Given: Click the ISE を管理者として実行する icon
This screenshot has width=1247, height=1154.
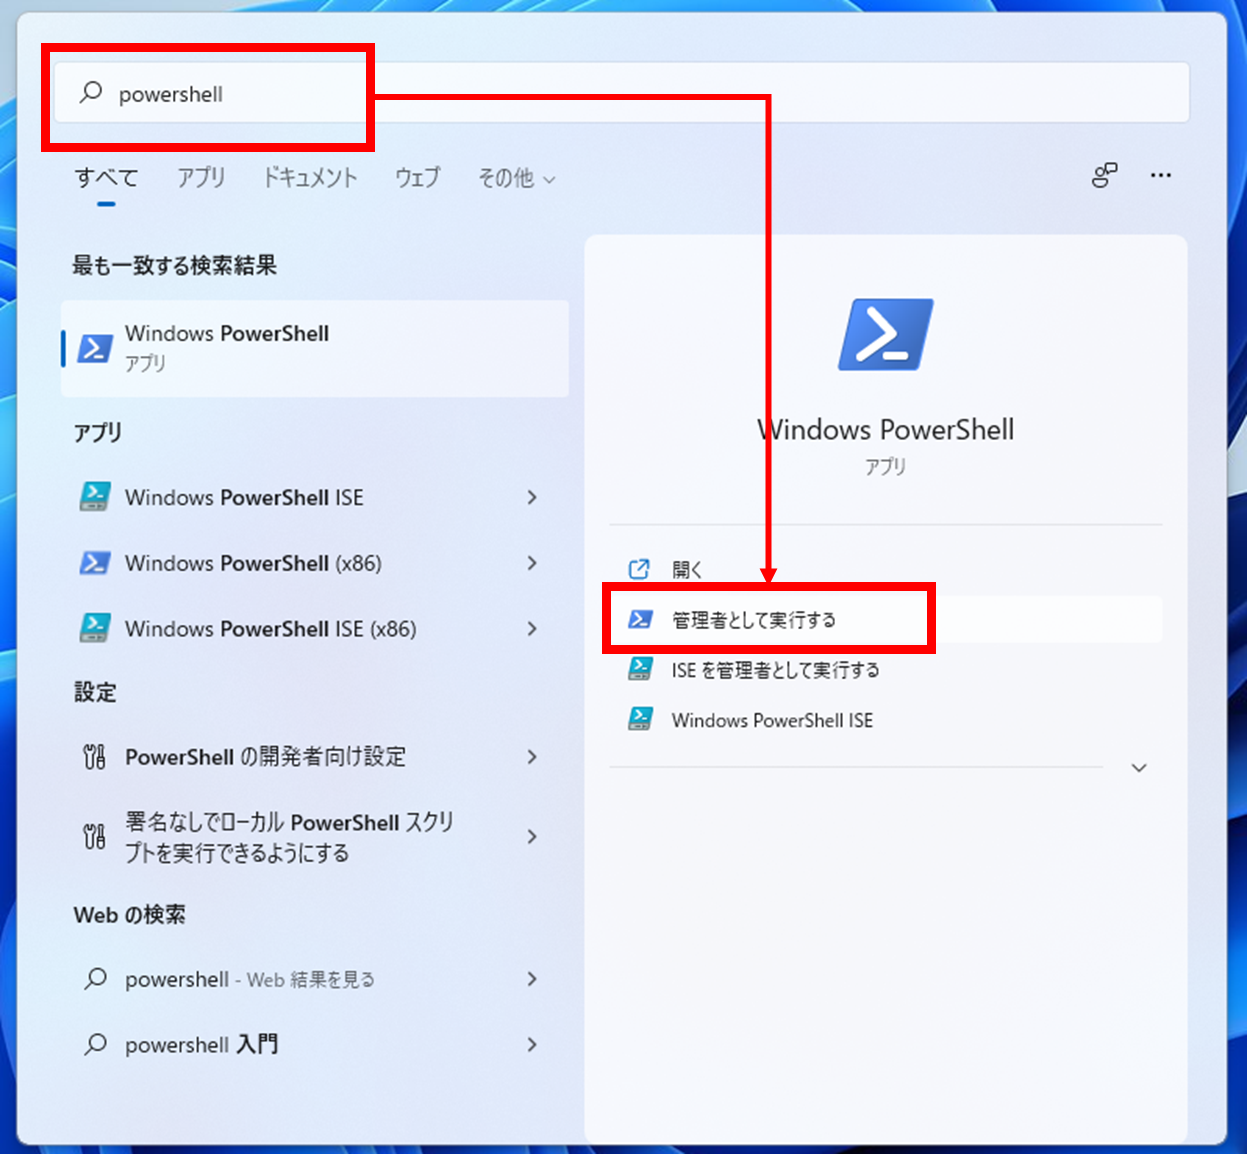Looking at the screenshot, I should pyautogui.click(x=640, y=669).
